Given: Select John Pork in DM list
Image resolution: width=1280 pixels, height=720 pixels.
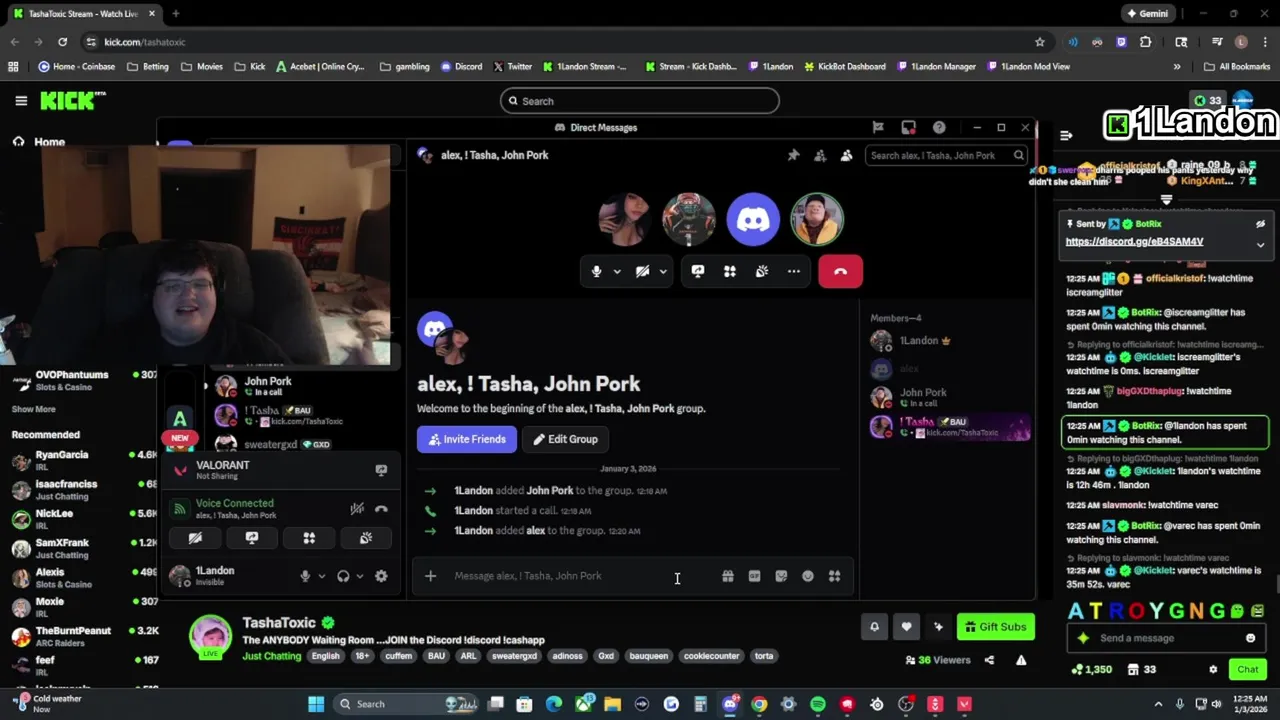Looking at the screenshot, I should (300, 386).
